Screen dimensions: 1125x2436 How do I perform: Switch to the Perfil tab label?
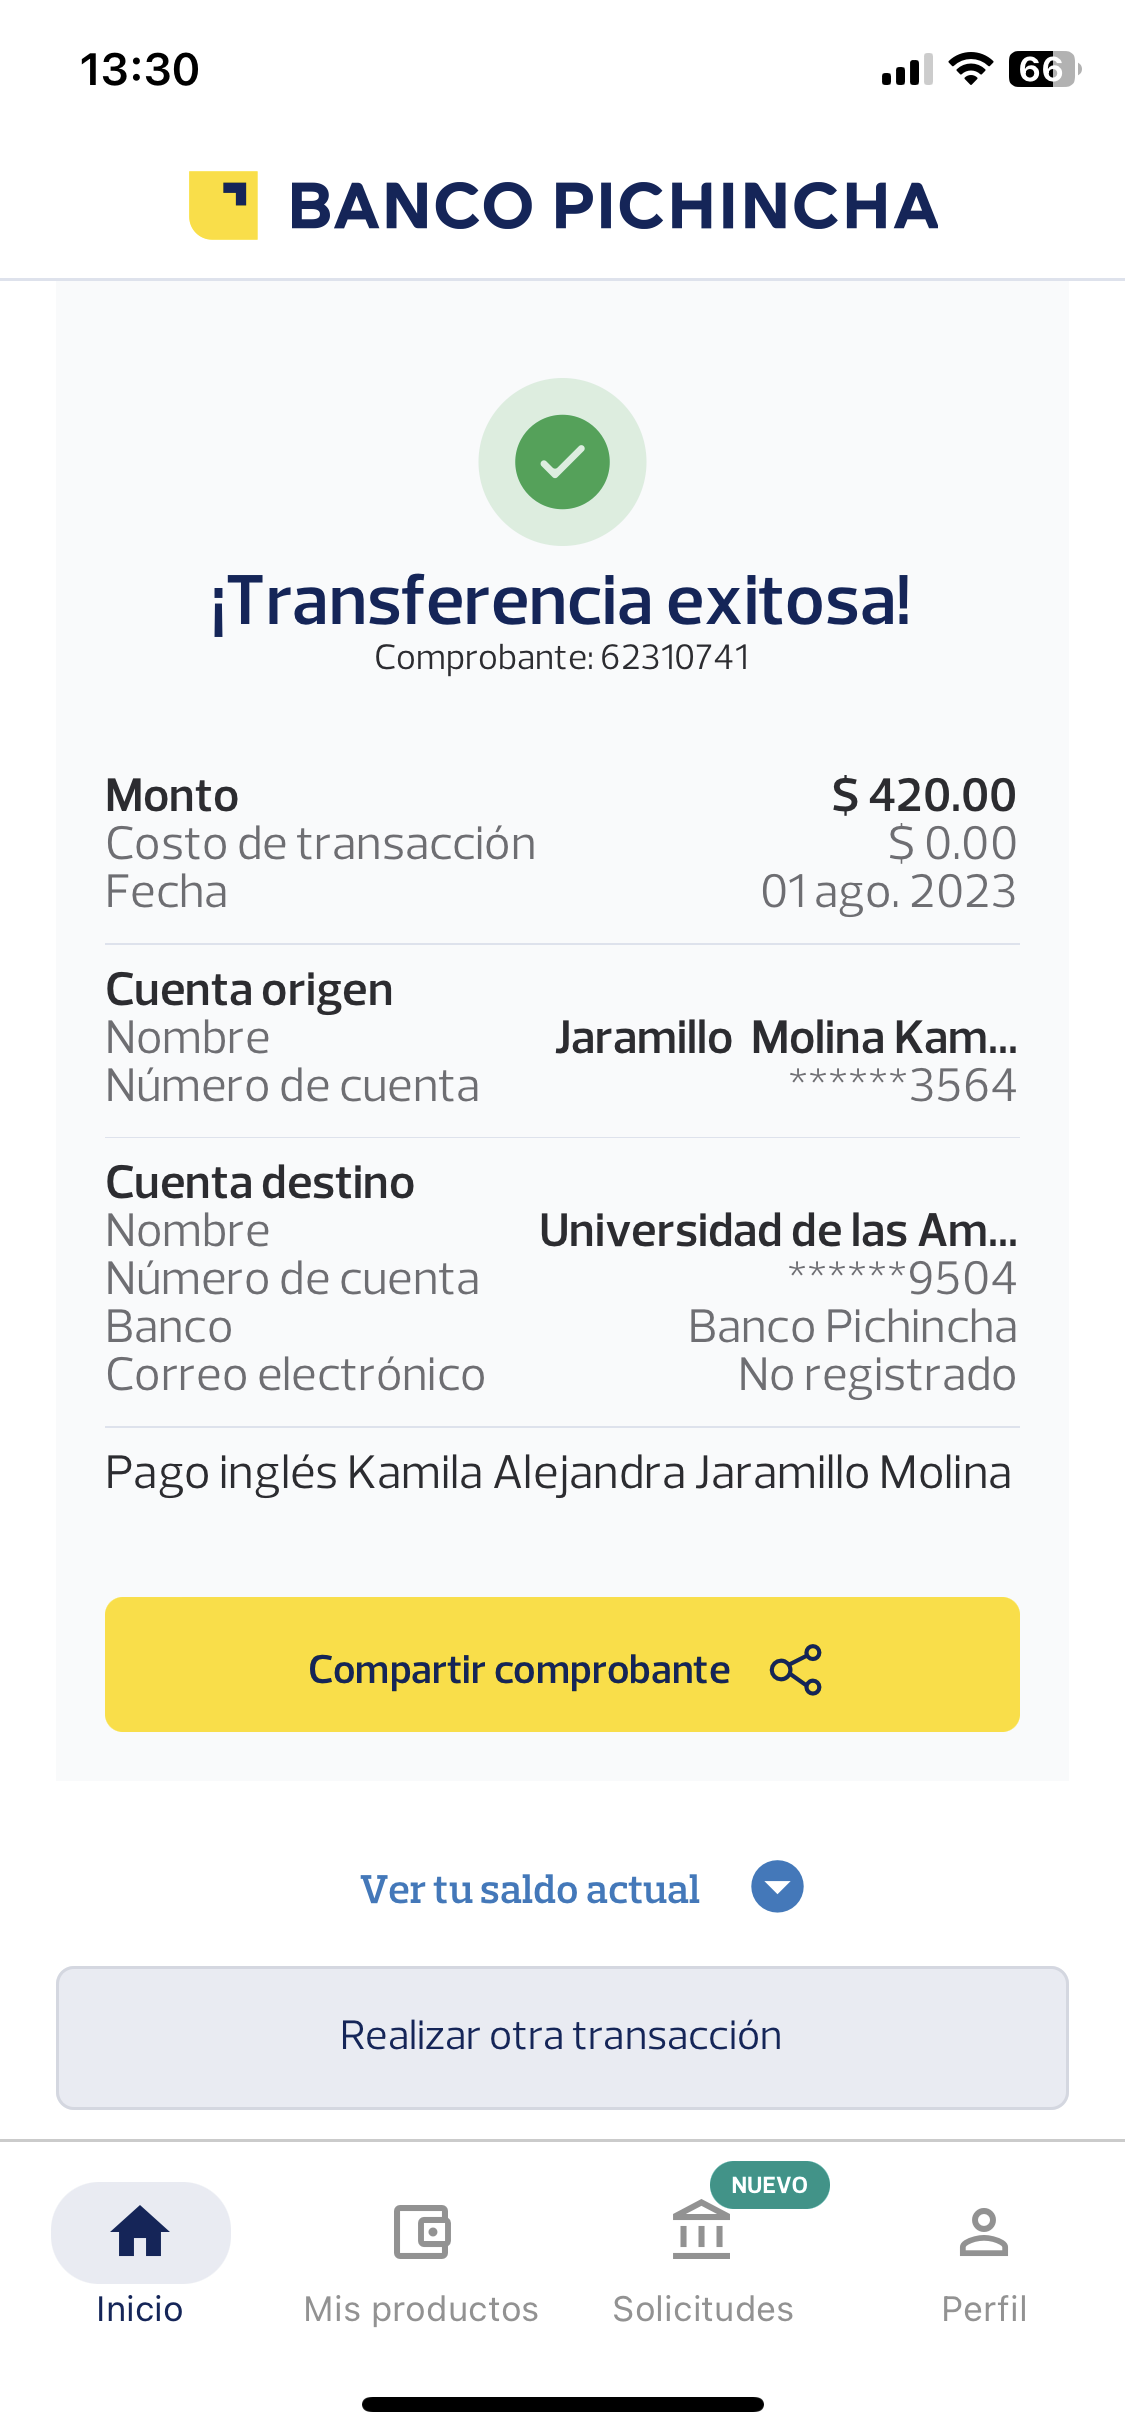(x=984, y=2308)
